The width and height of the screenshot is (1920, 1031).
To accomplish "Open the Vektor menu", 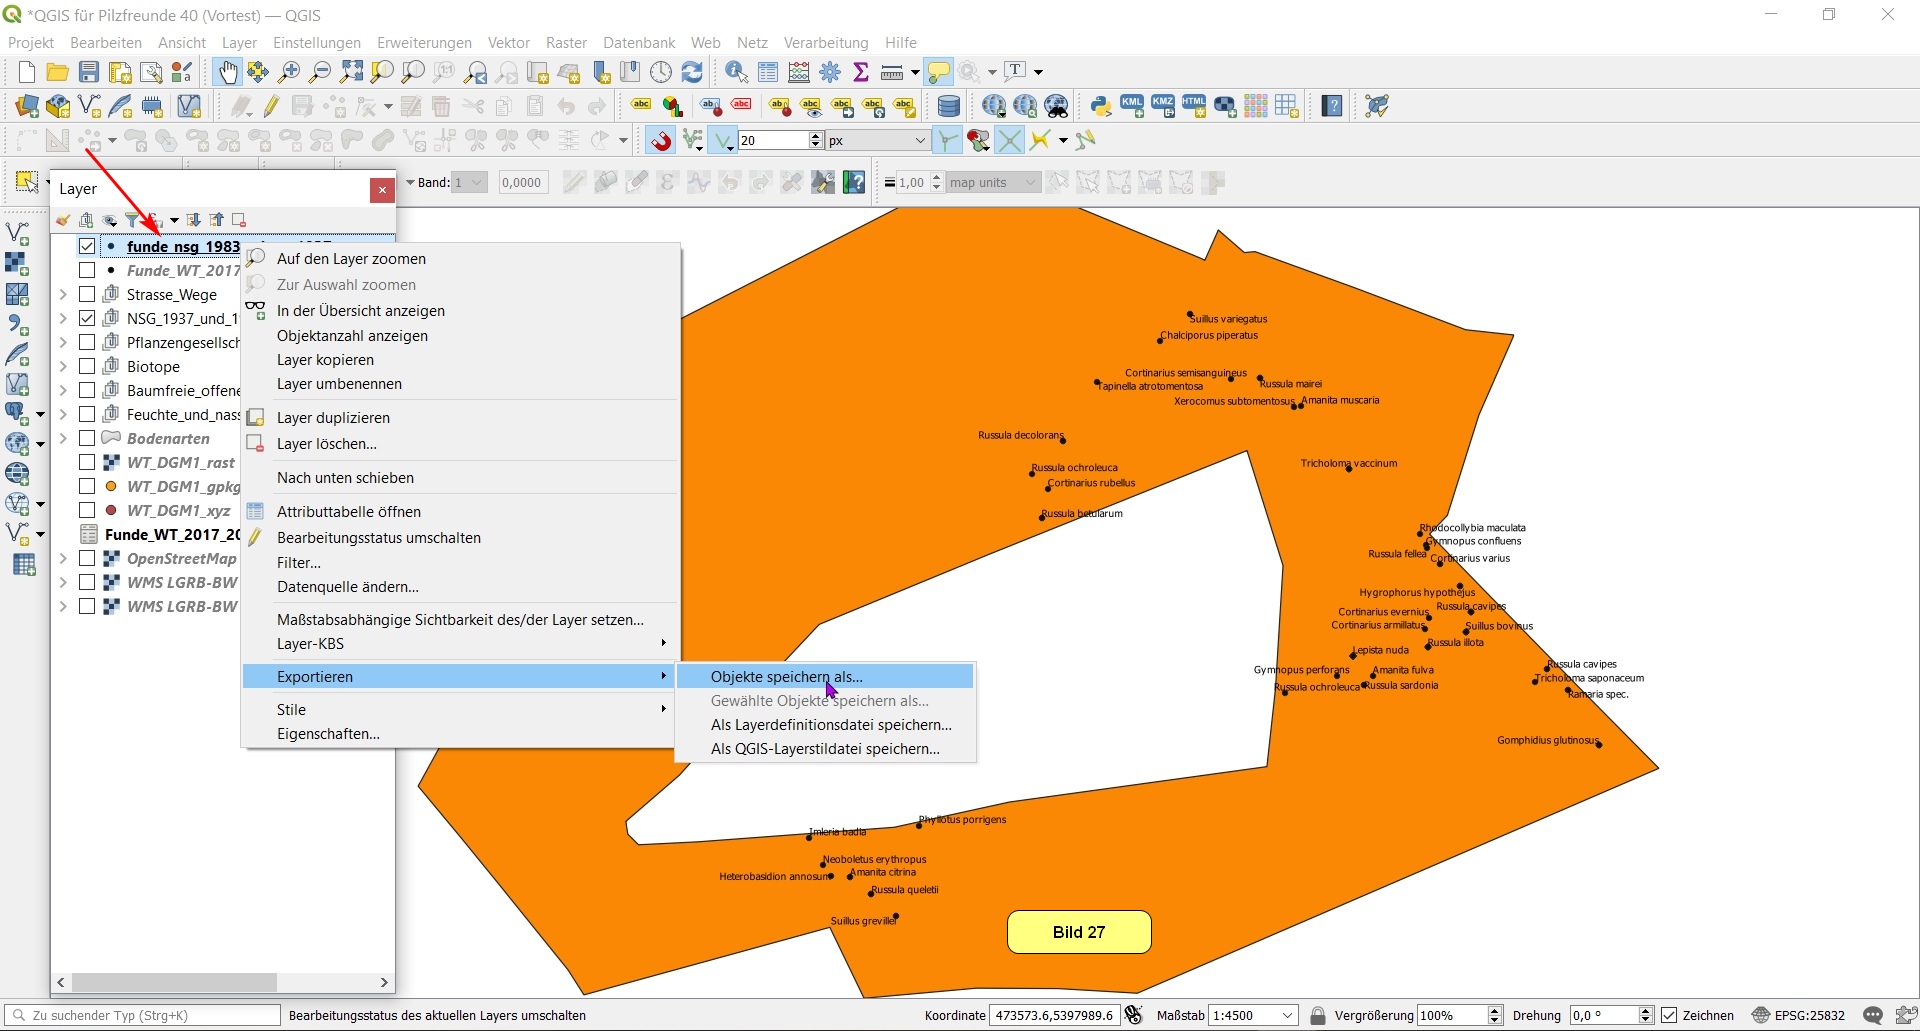I will [508, 43].
